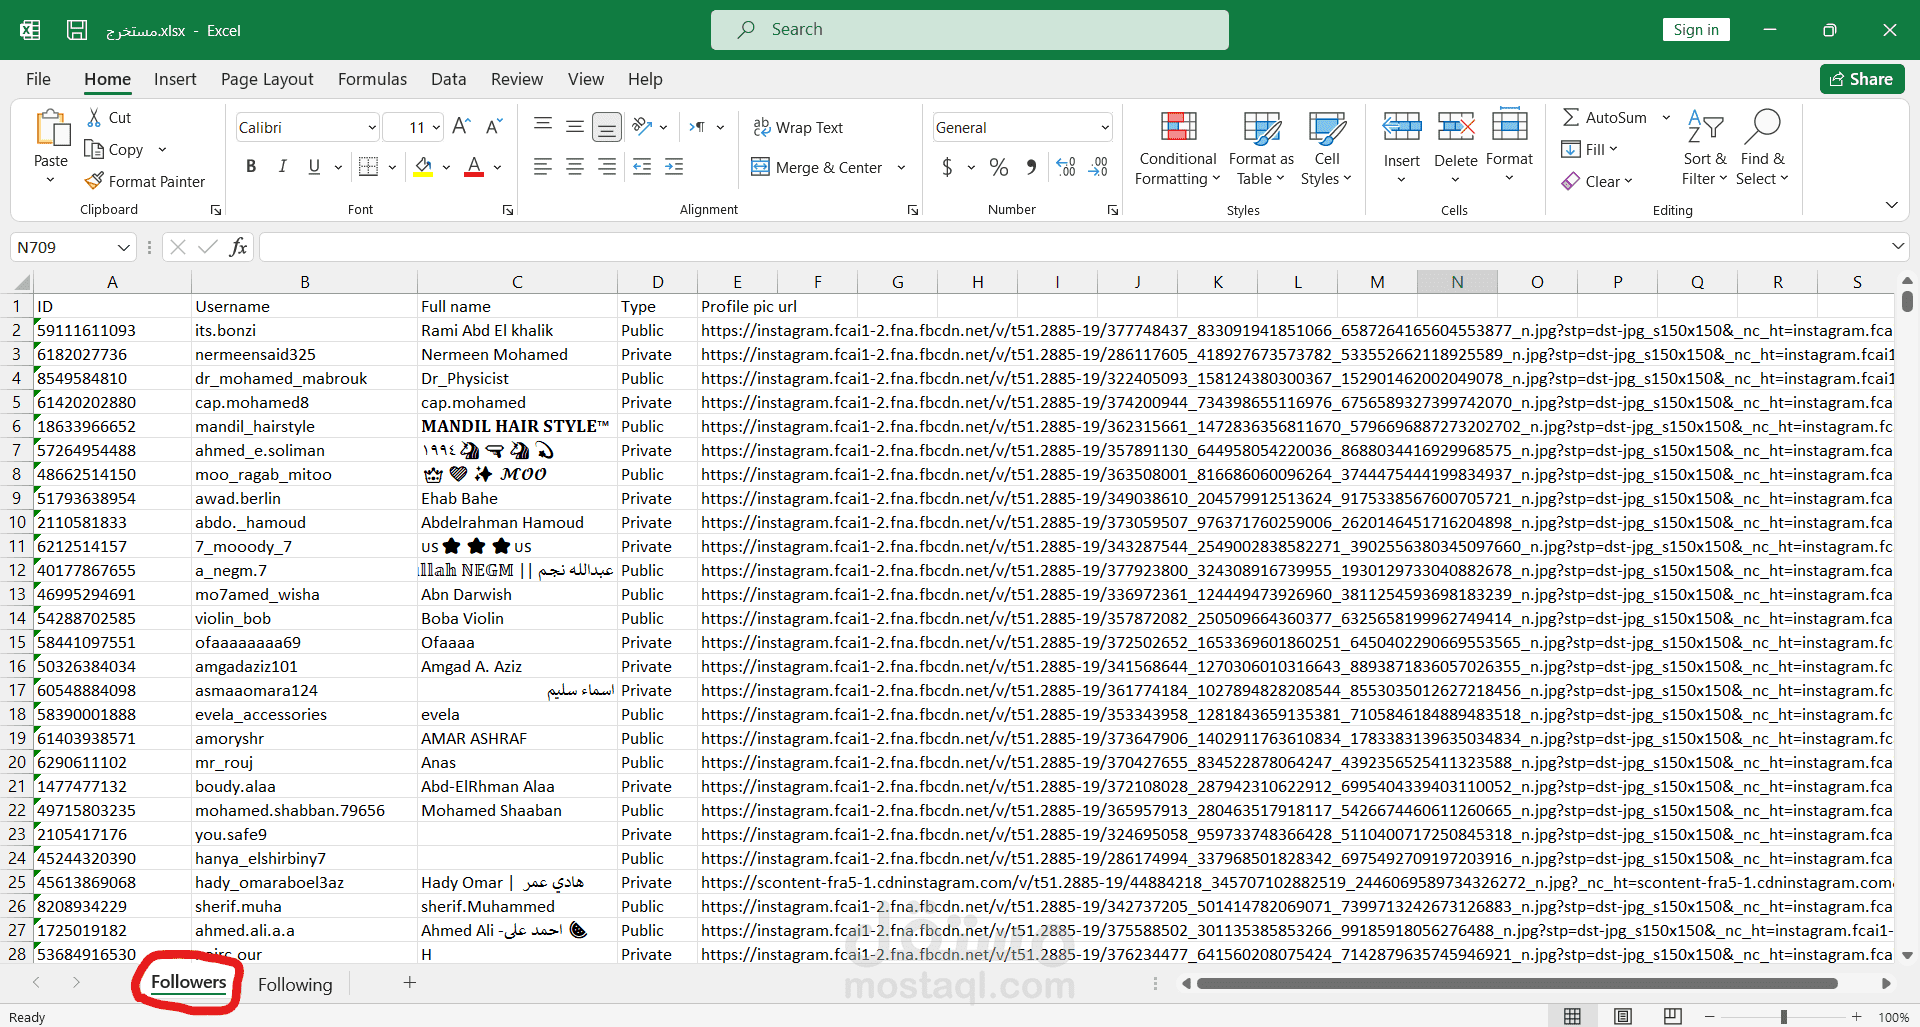The image size is (1920, 1027).
Task: Adjust the zoom slider handle
Action: [x=1784, y=1017]
